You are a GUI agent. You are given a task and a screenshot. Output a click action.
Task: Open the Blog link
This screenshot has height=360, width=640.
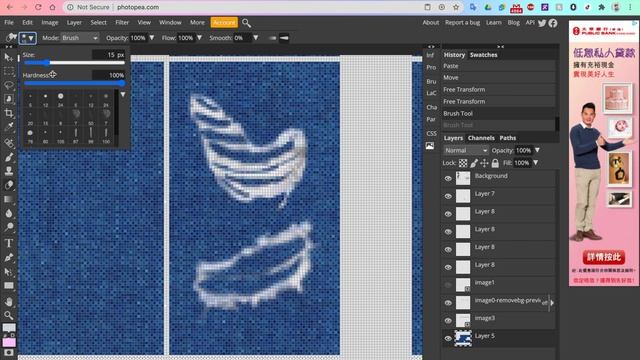[x=513, y=22]
